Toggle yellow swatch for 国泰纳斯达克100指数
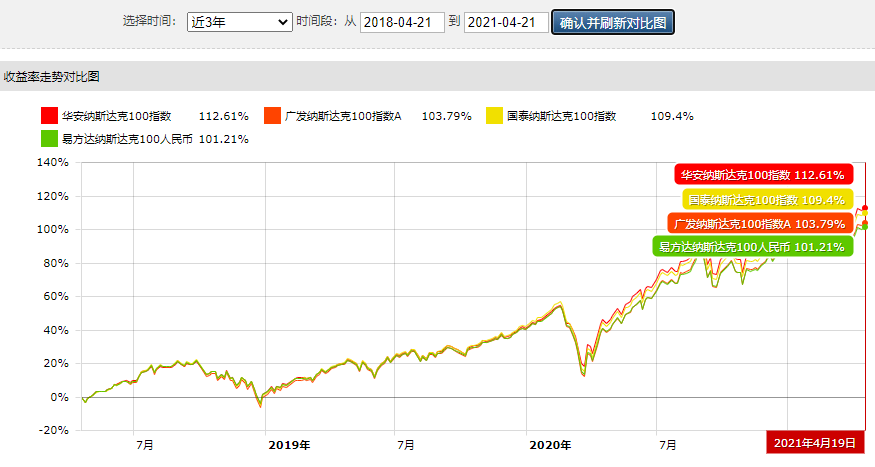This screenshot has width=875, height=467. 494,115
